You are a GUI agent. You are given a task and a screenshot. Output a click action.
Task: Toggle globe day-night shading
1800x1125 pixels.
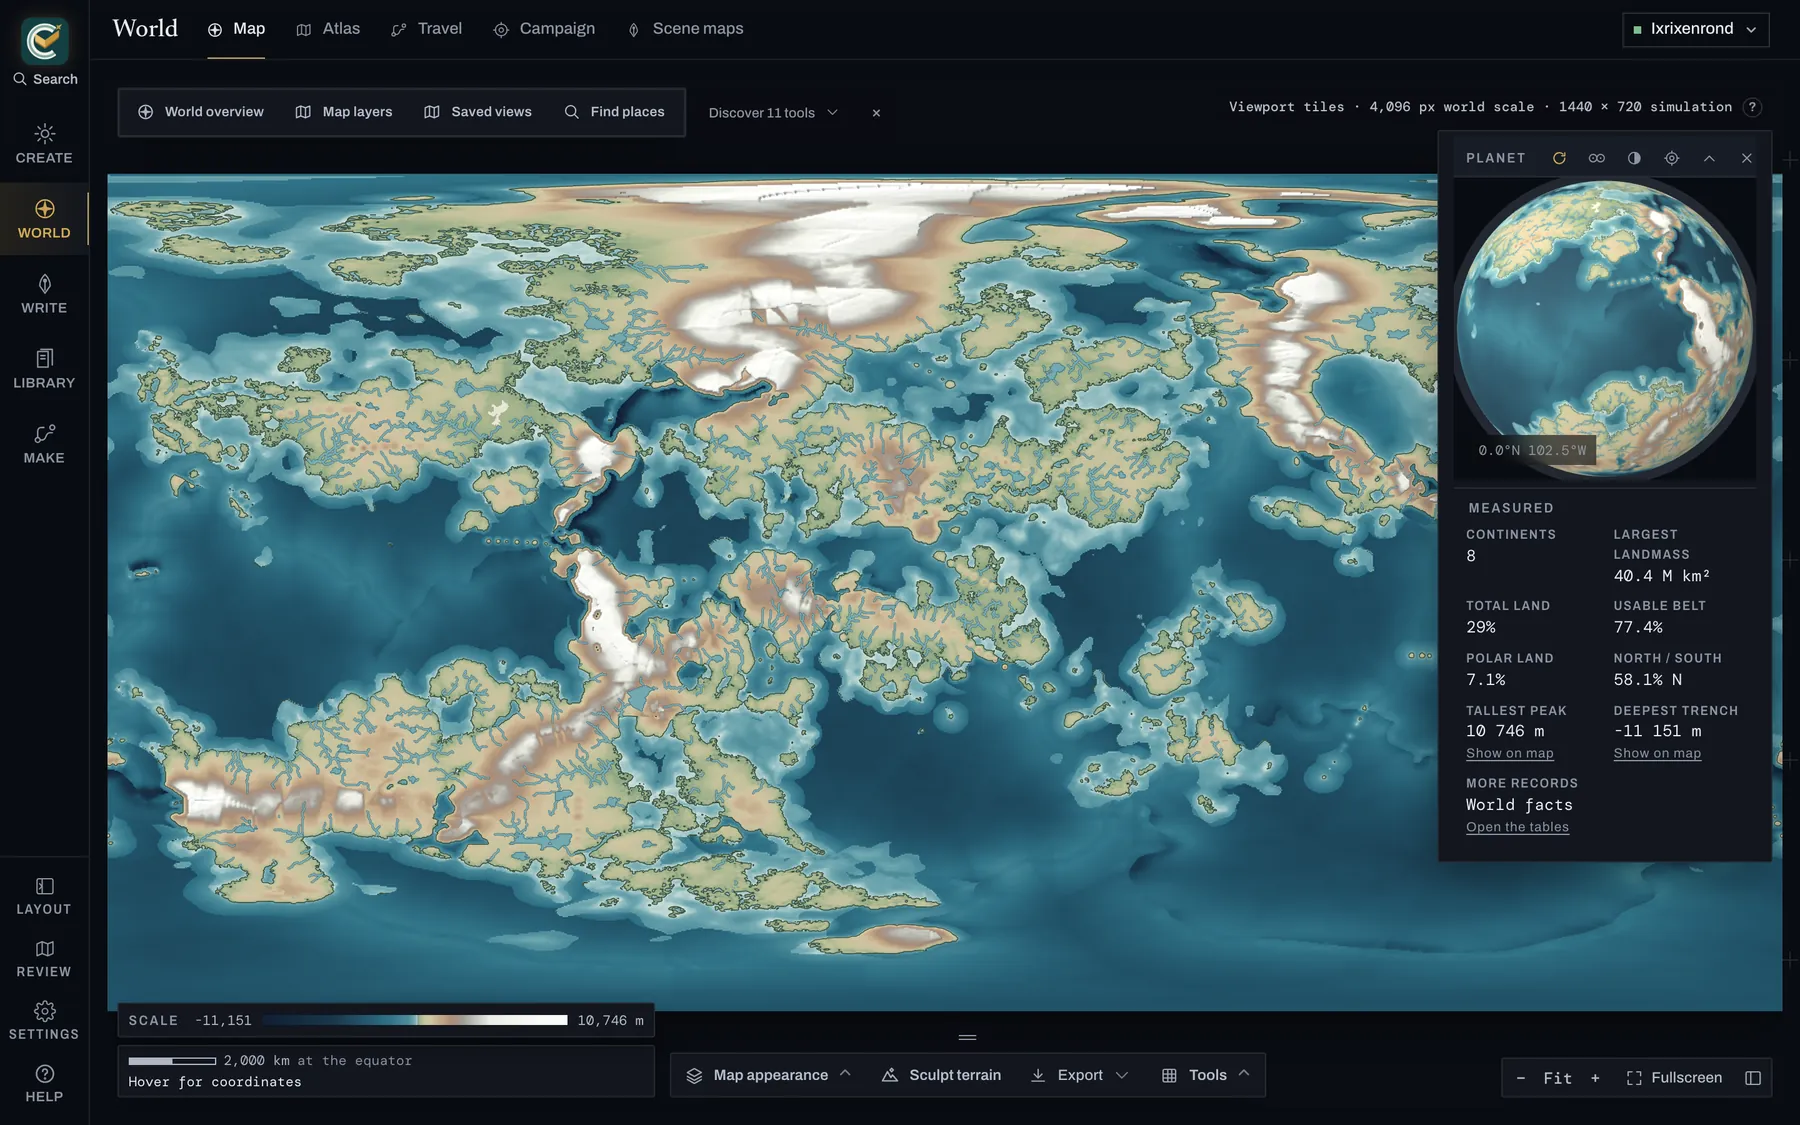pyautogui.click(x=1634, y=158)
